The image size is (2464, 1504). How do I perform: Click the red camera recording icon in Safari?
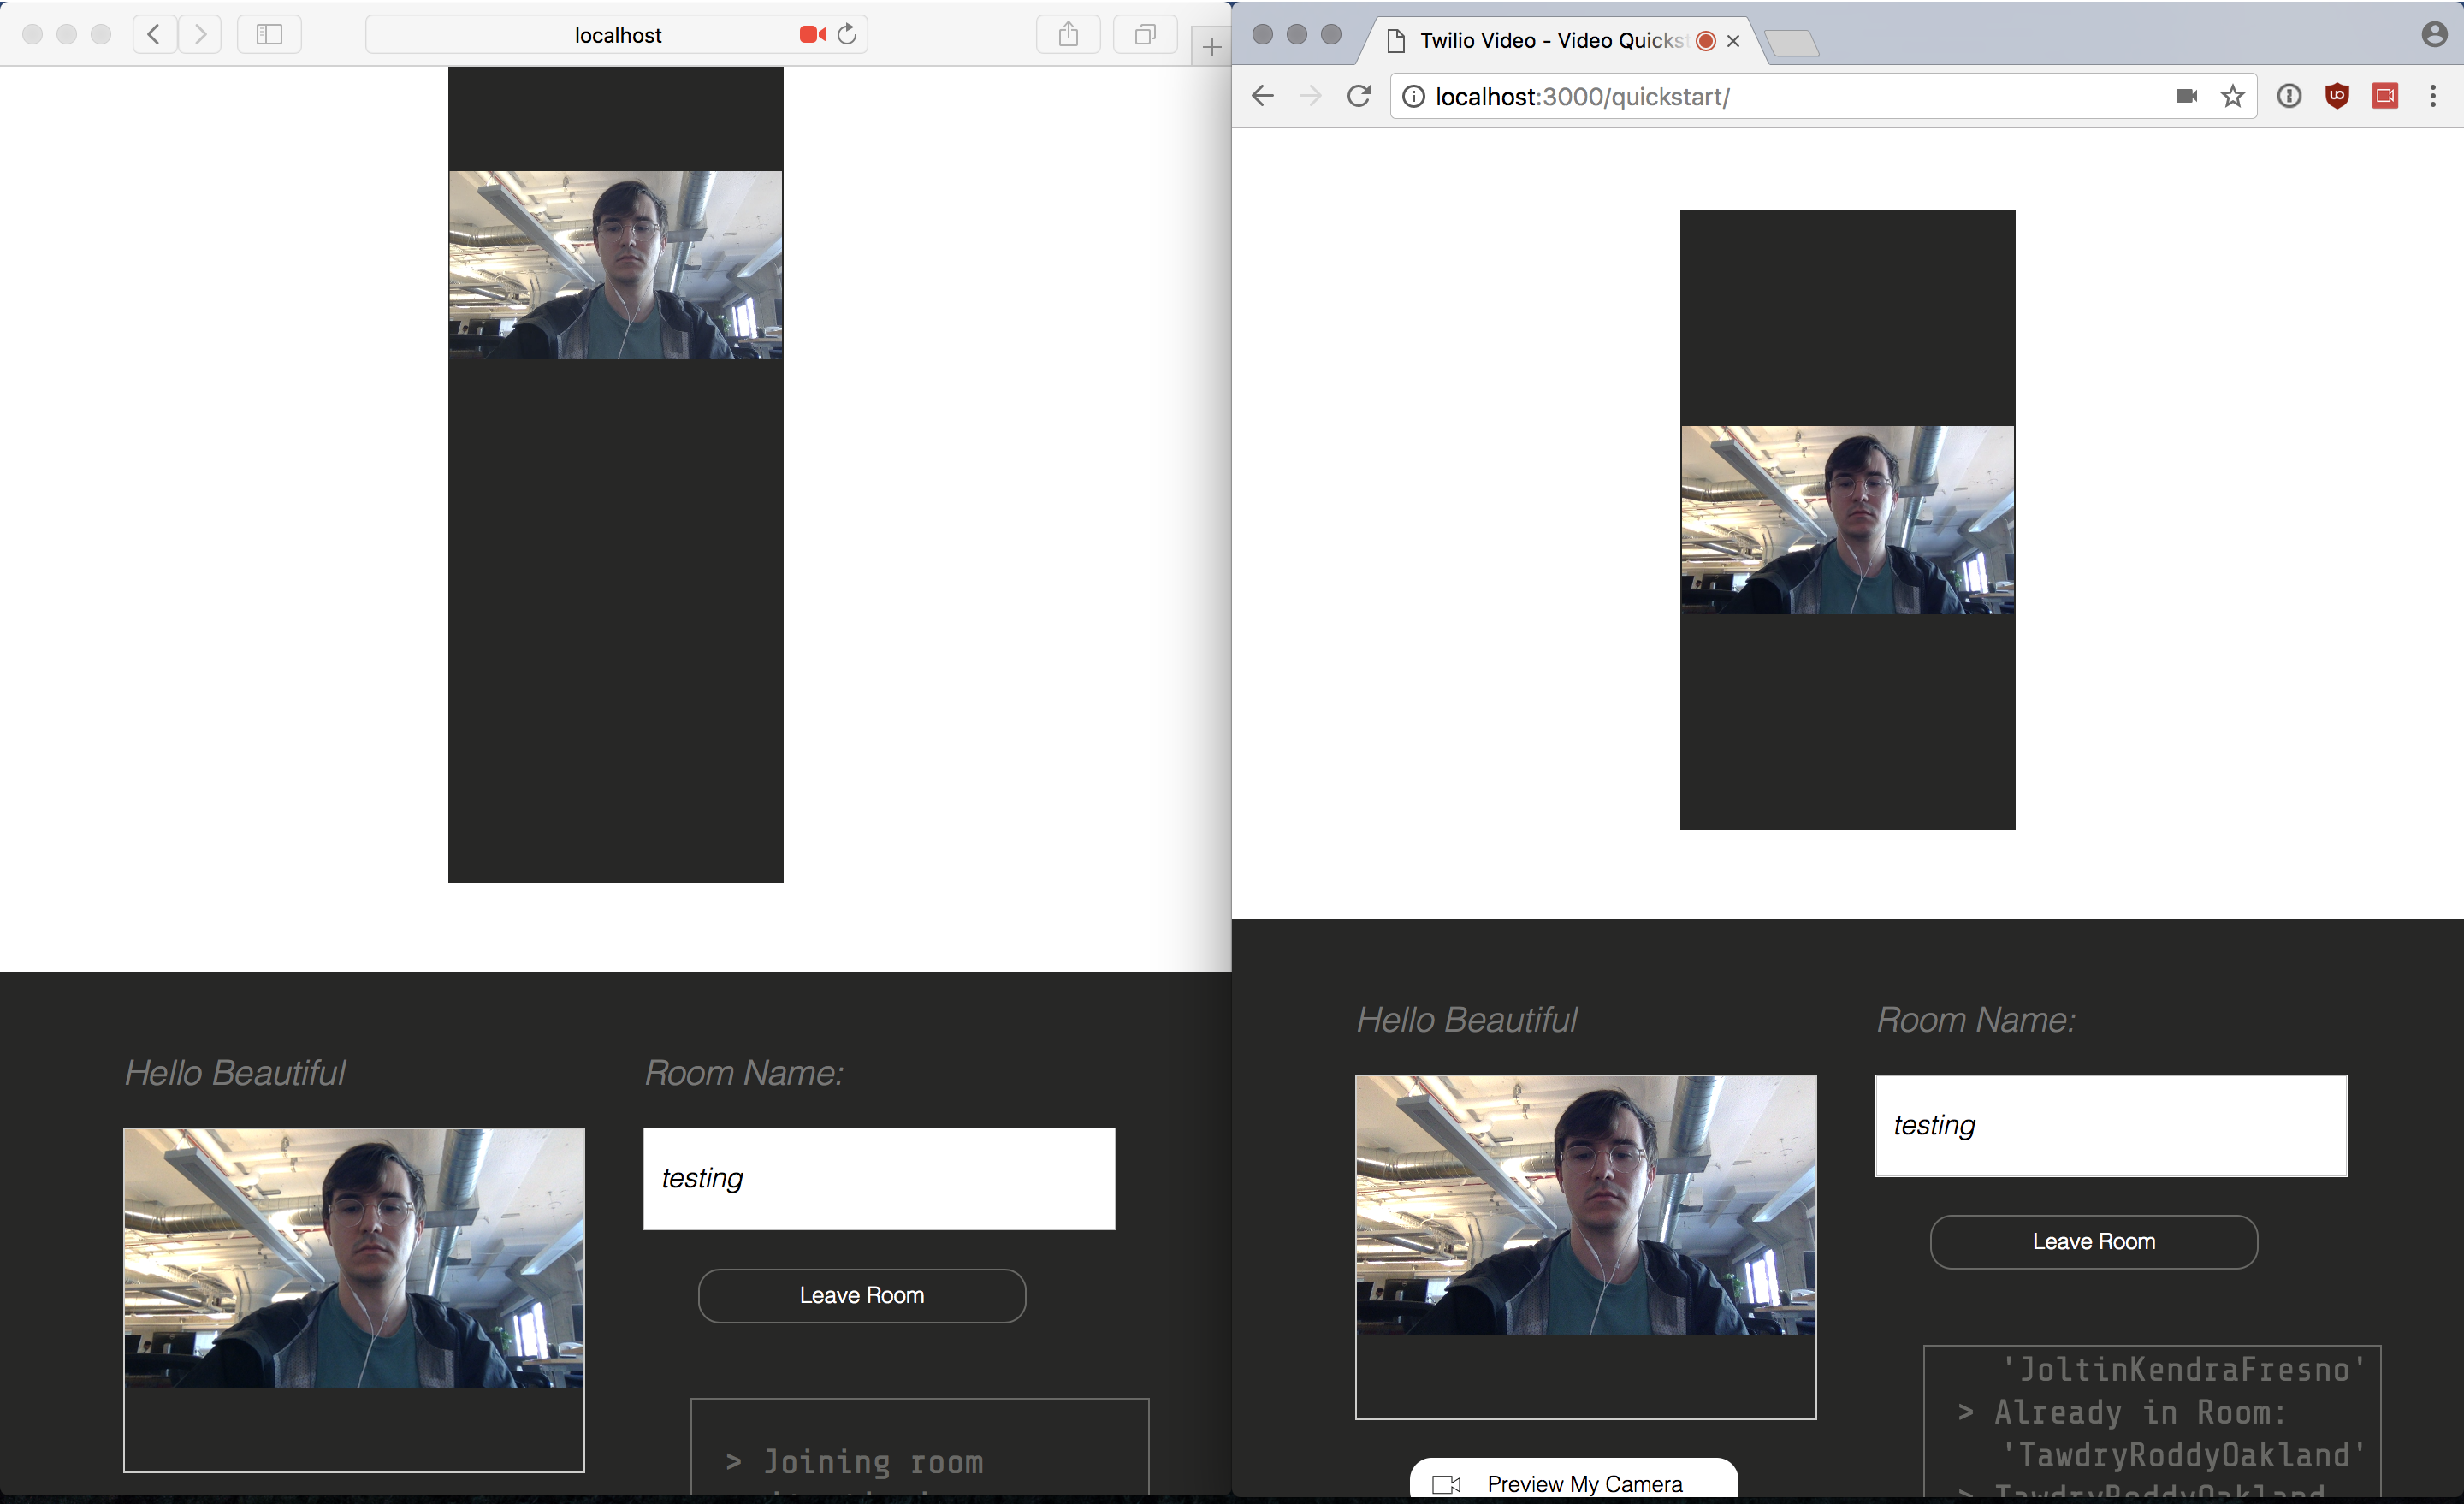point(812,34)
